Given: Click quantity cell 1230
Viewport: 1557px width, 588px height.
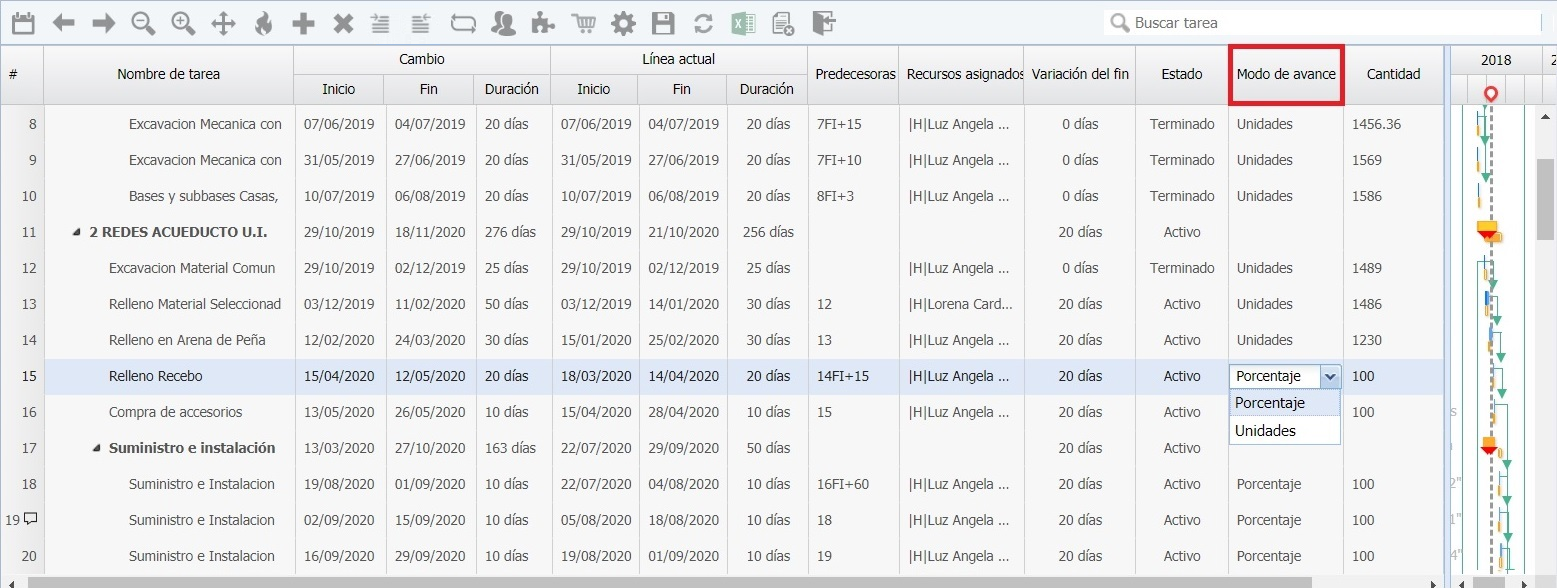Looking at the screenshot, I should pyautogui.click(x=1367, y=340).
